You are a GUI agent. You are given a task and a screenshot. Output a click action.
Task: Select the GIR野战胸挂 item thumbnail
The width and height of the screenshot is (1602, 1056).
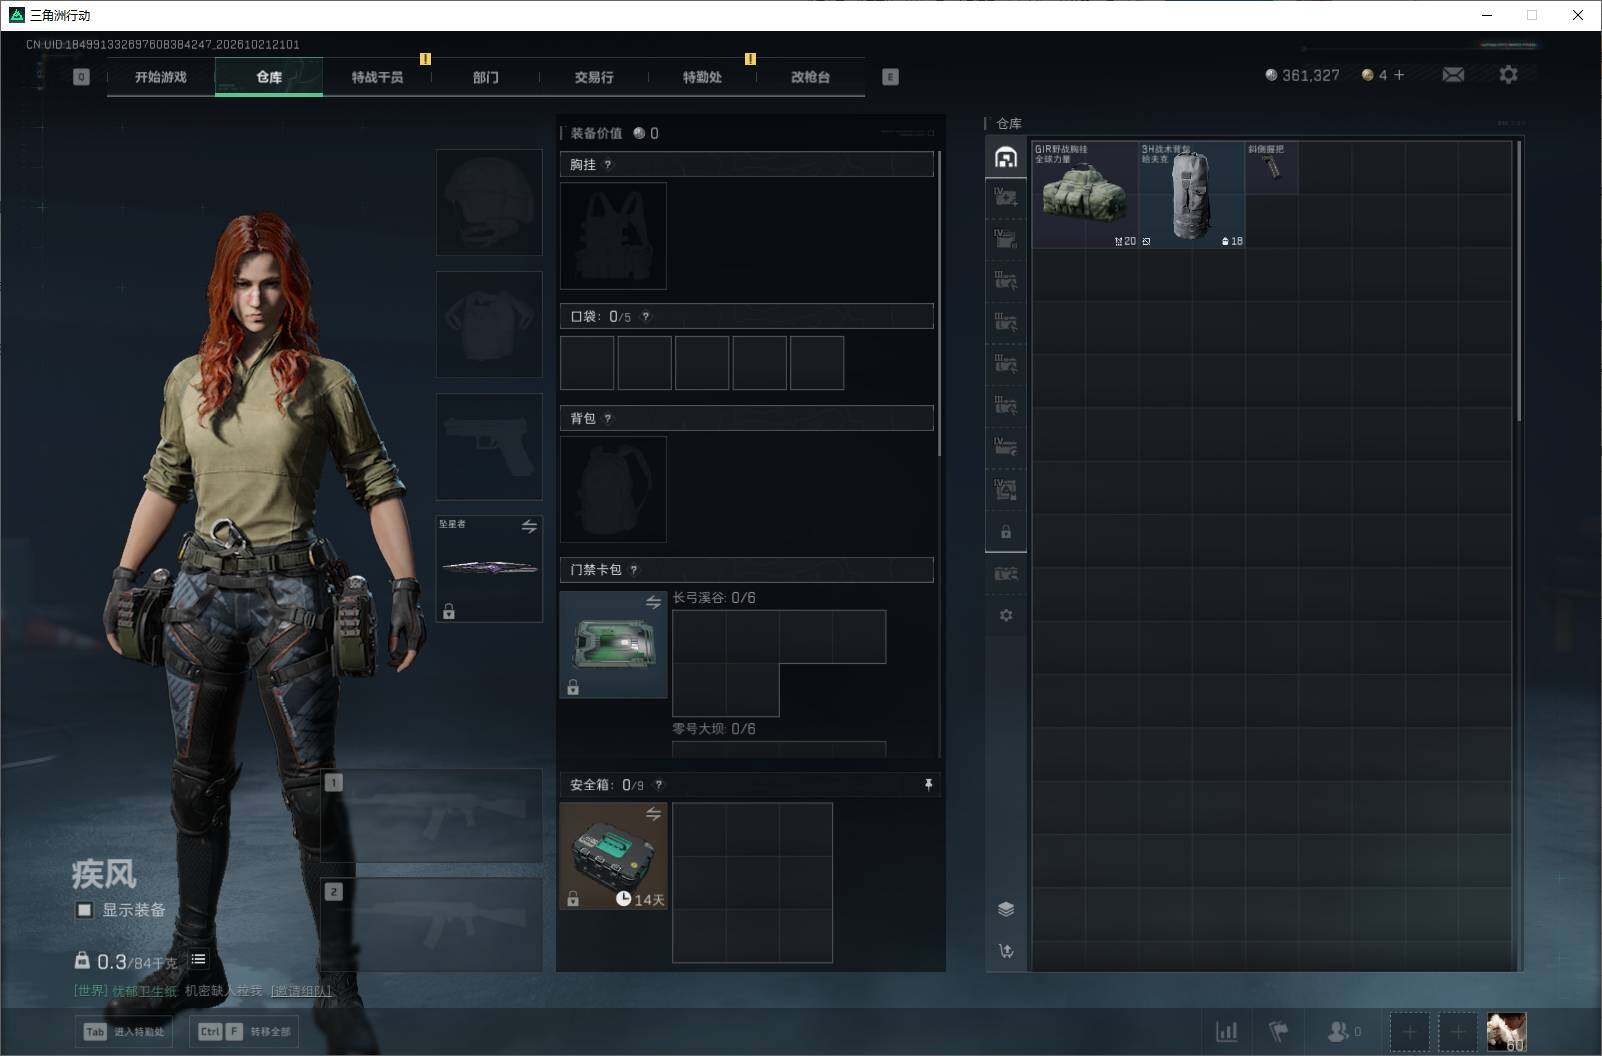(x=1085, y=194)
